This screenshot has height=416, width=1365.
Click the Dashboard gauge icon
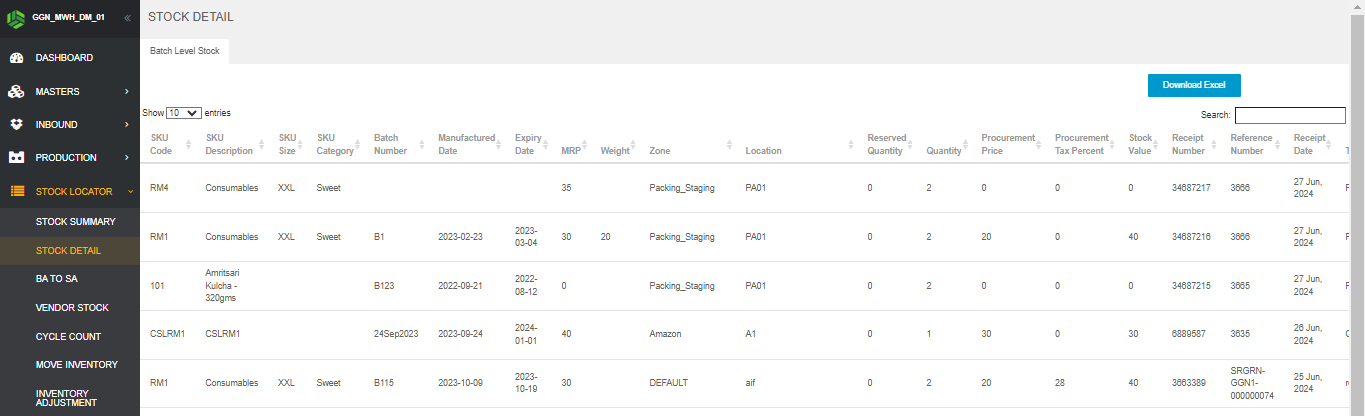[16, 58]
